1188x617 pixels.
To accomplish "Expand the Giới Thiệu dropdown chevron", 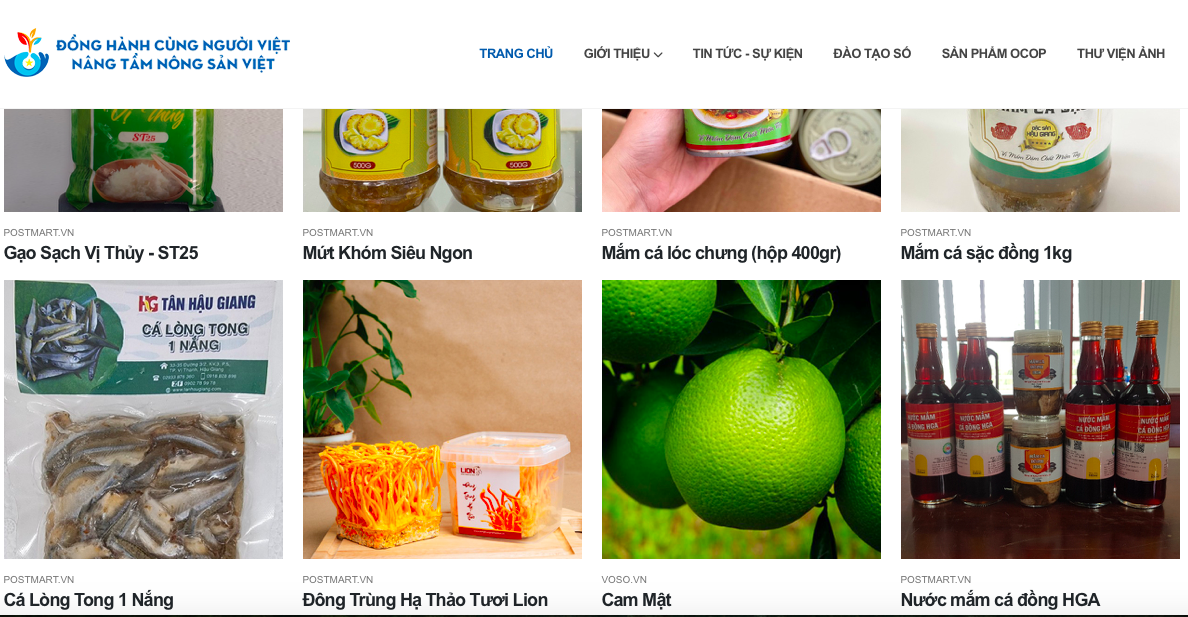I will (x=658, y=55).
